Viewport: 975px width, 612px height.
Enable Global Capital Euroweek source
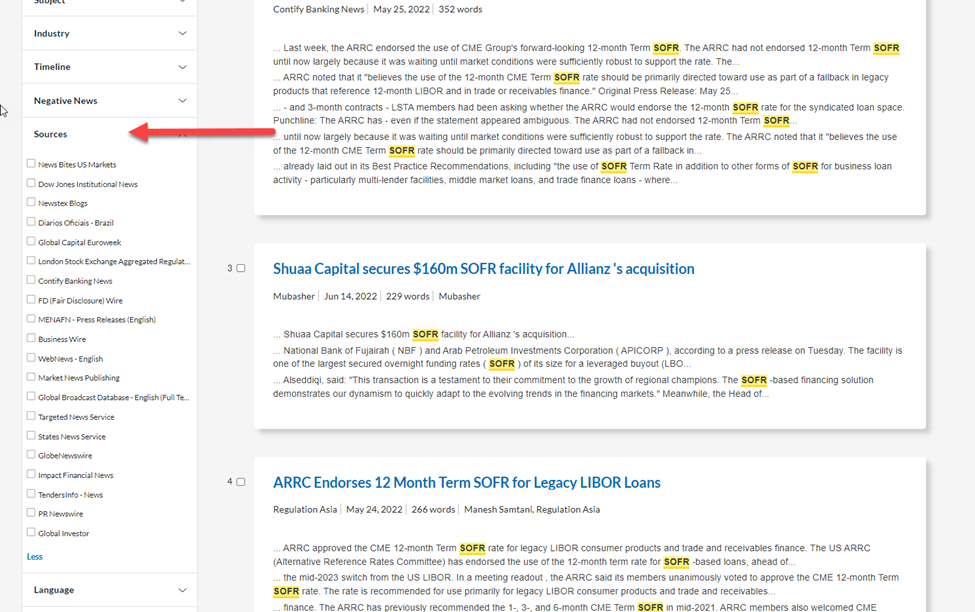coord(31,241)
